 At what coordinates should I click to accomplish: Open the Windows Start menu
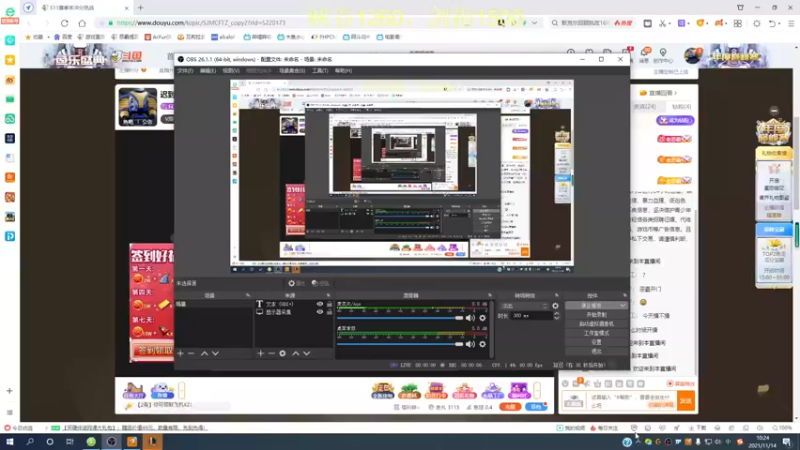(x=10, y=442)
